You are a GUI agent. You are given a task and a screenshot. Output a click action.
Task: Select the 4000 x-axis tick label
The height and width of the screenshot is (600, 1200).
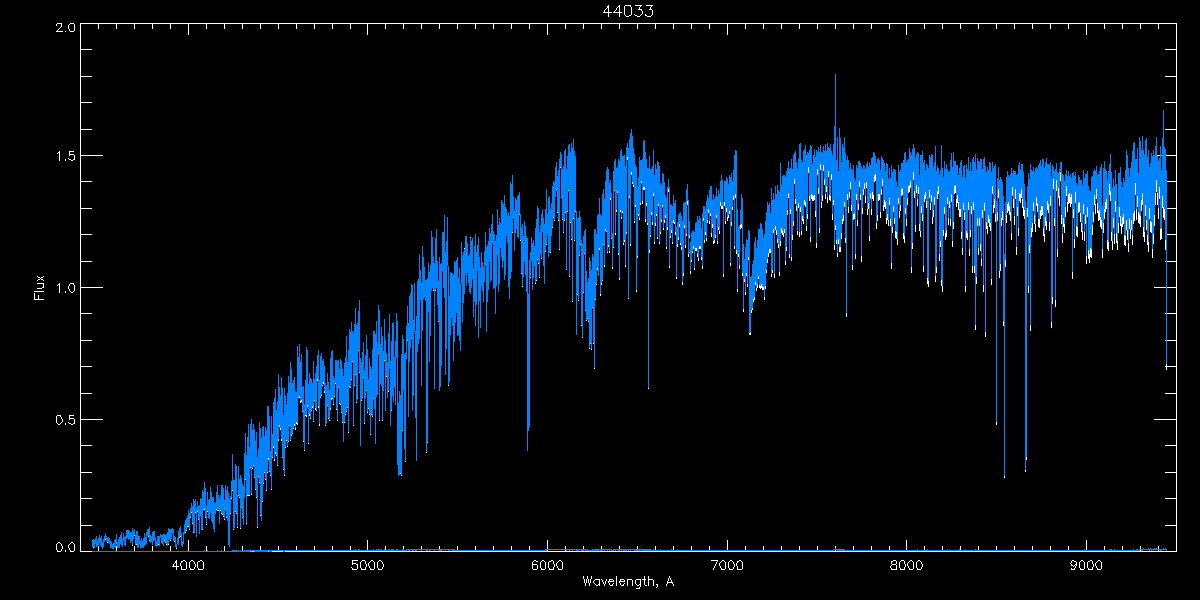(188, 565)
